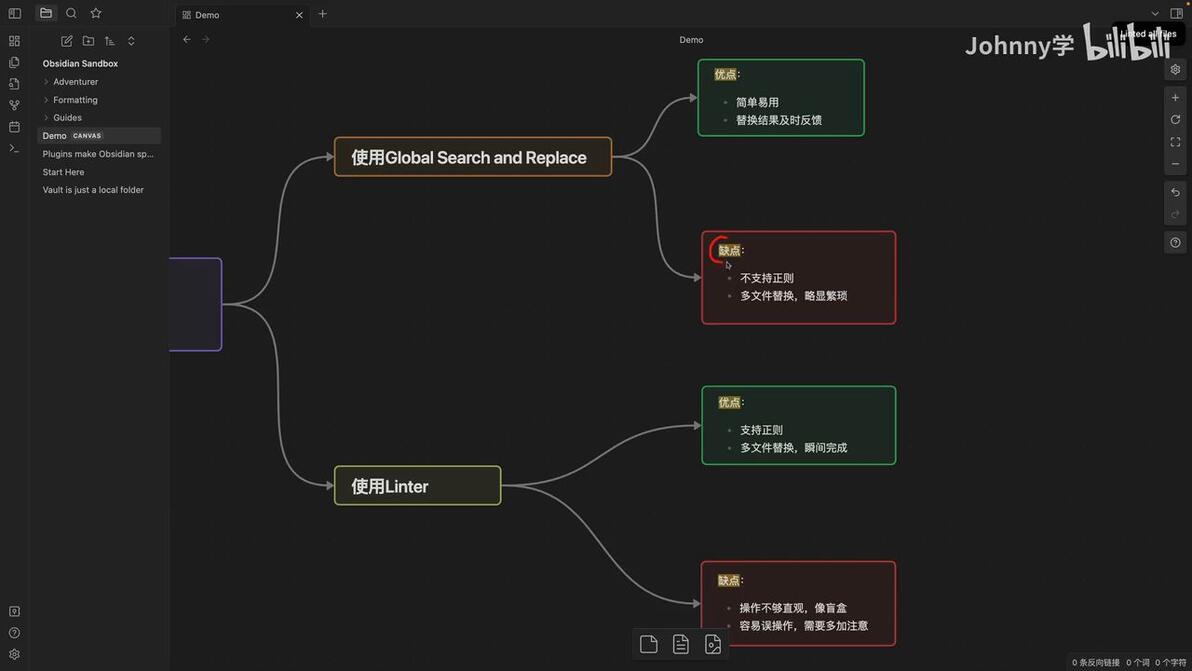The width and height of the screenshot is (1192, 671).
Task: Open vault switcher icon at bottom
Action: tap(14, 611)
